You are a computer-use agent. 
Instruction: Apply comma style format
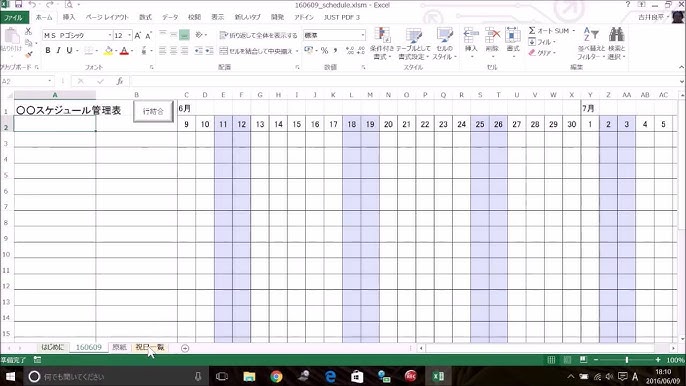[335, 51]
